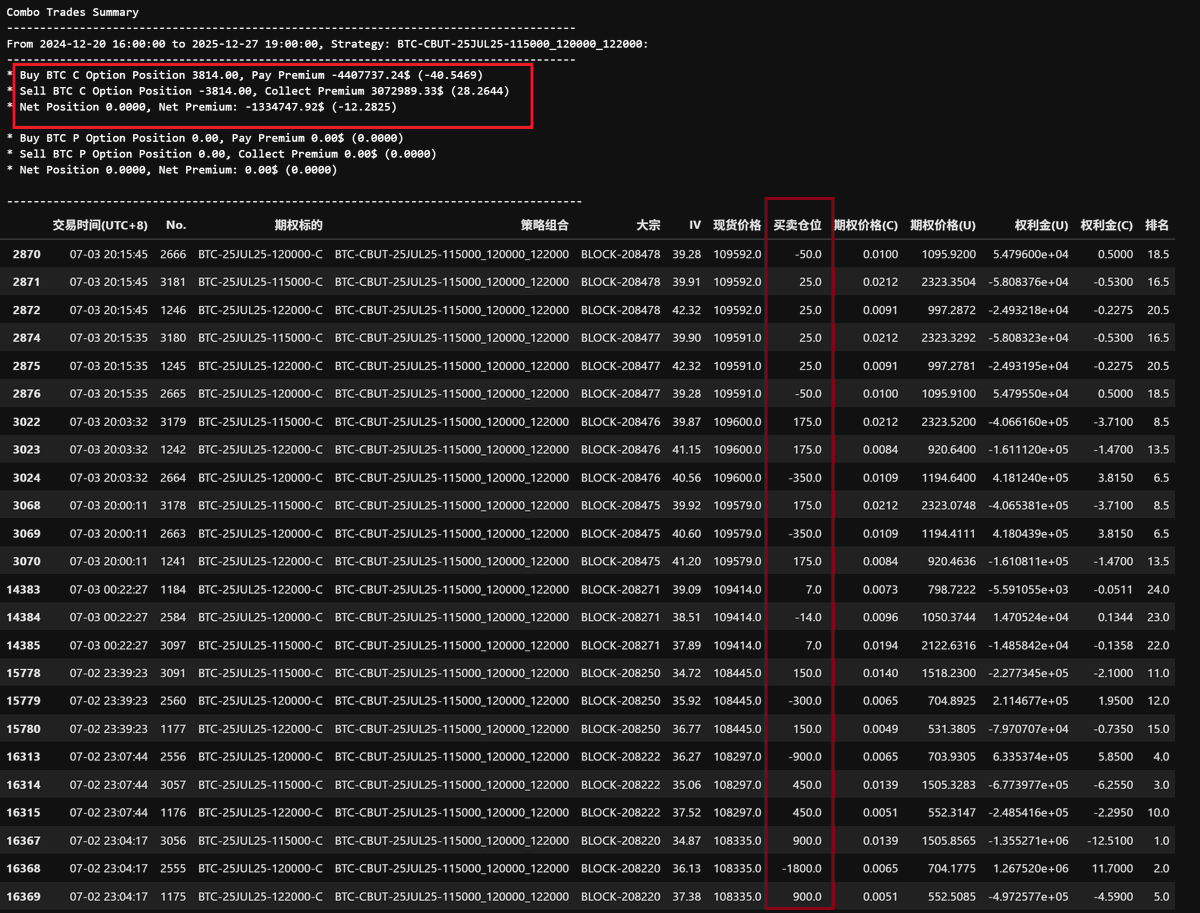Click the IV column header
This screenshot has height=913, width=1200.
(694, 226)
